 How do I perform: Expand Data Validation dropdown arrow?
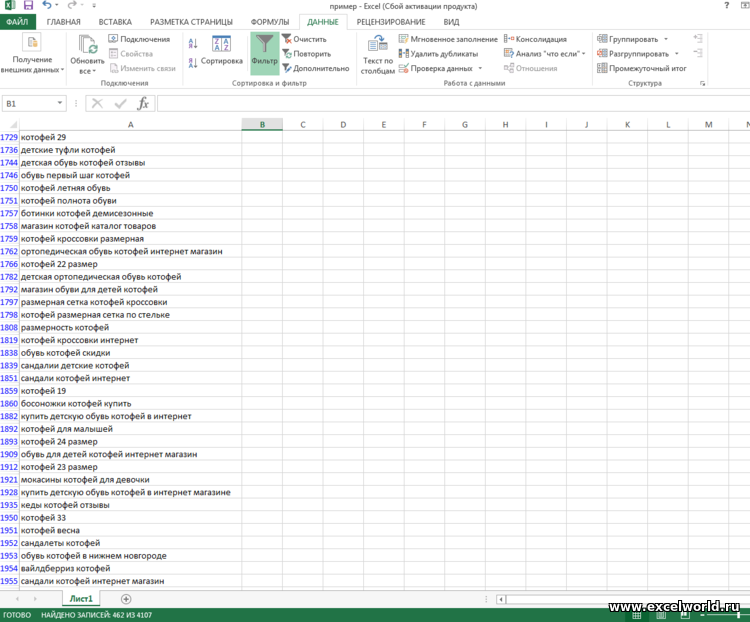(x=480, y=68)
